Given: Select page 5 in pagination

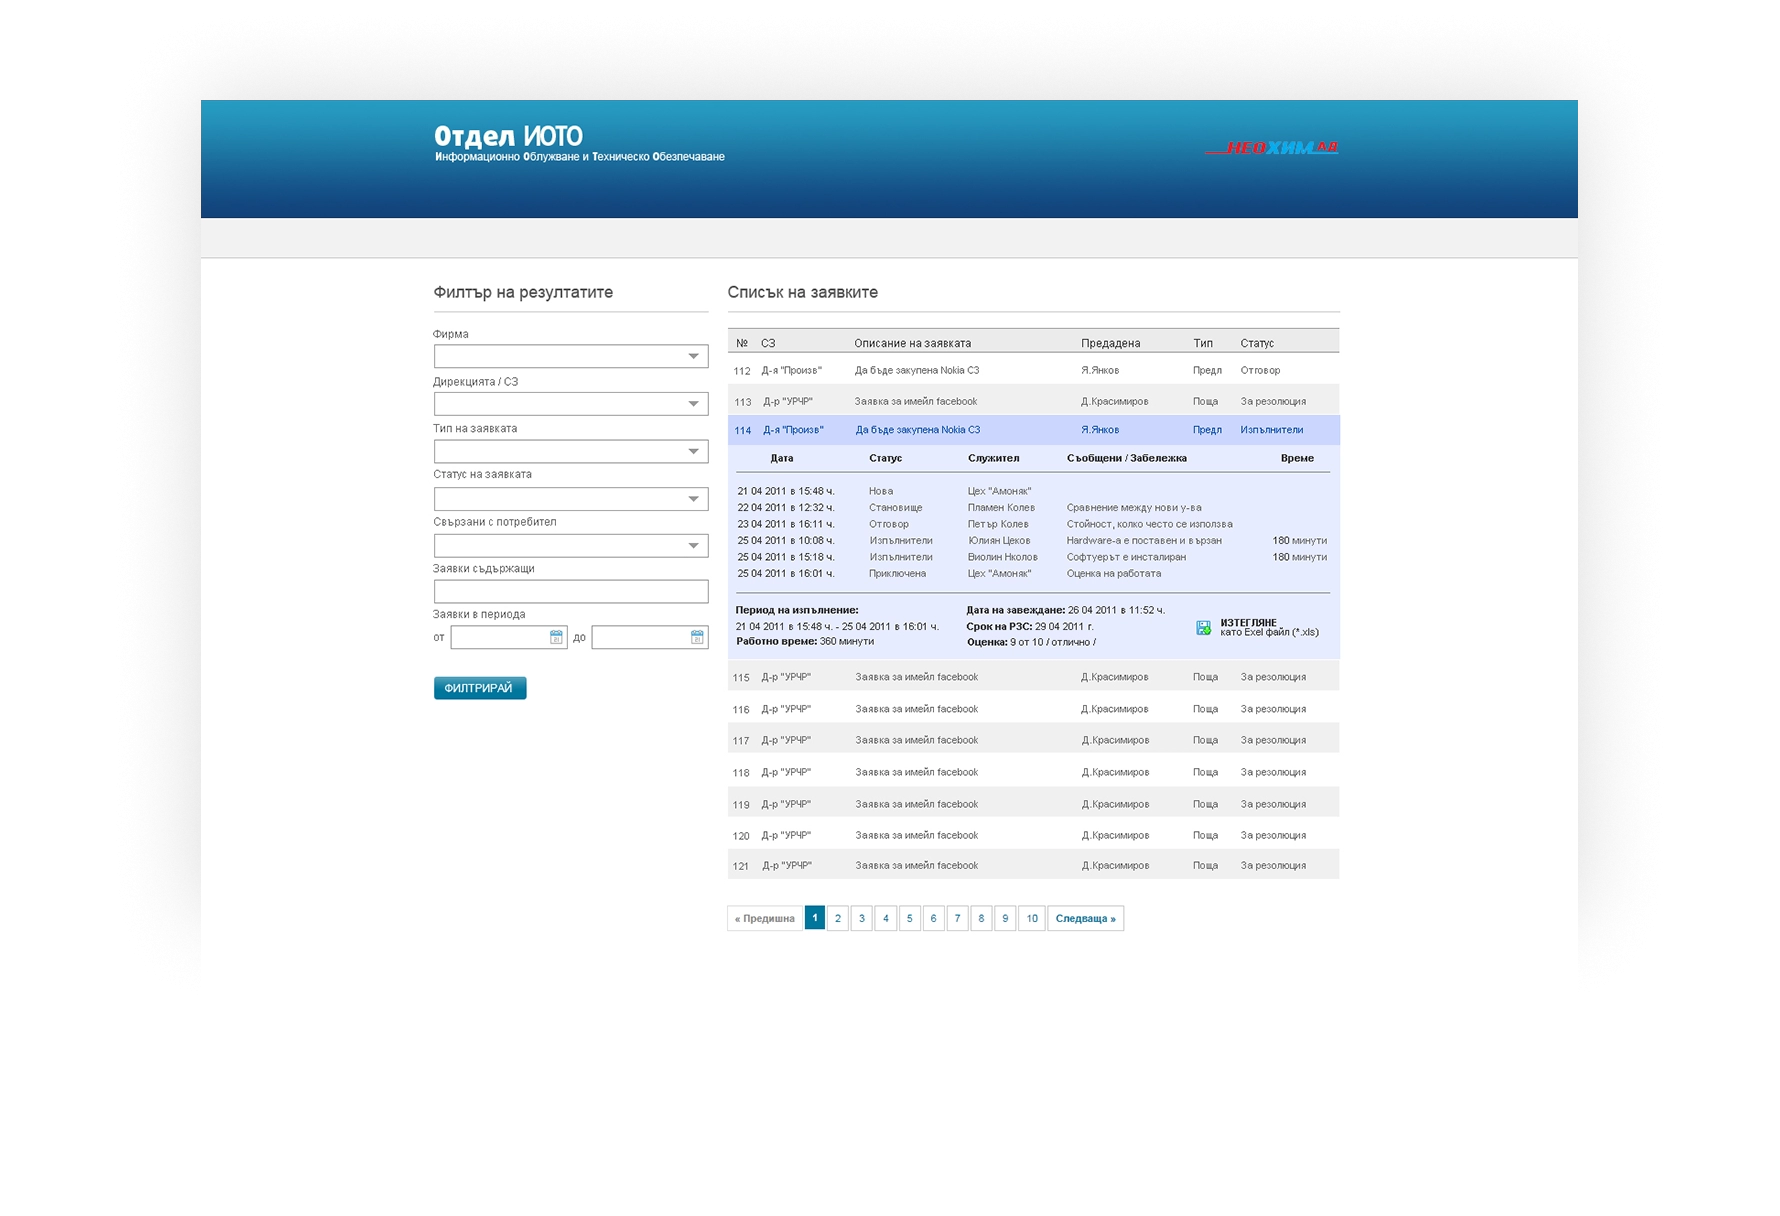Looking at the screenshot, I should pyautogui.click(x=909, y=919).
